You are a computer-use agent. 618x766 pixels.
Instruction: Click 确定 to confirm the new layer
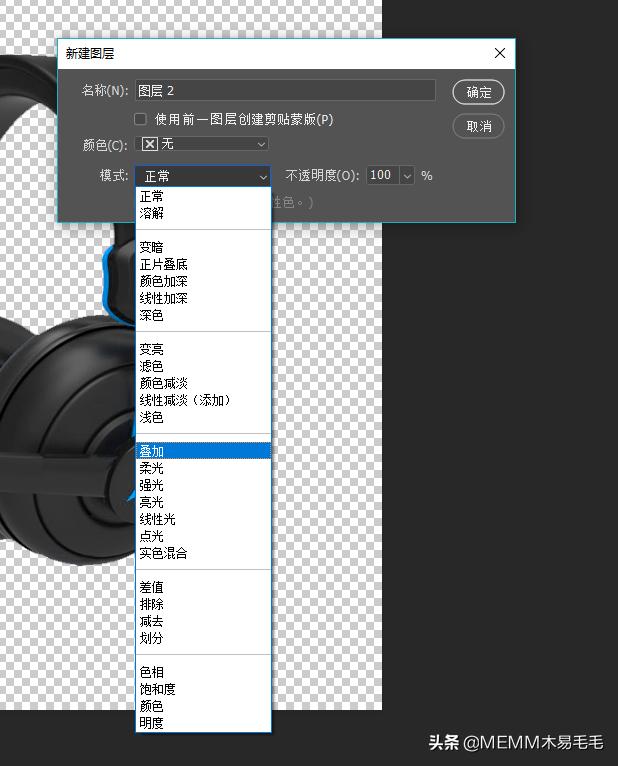[x=478, y=92]
